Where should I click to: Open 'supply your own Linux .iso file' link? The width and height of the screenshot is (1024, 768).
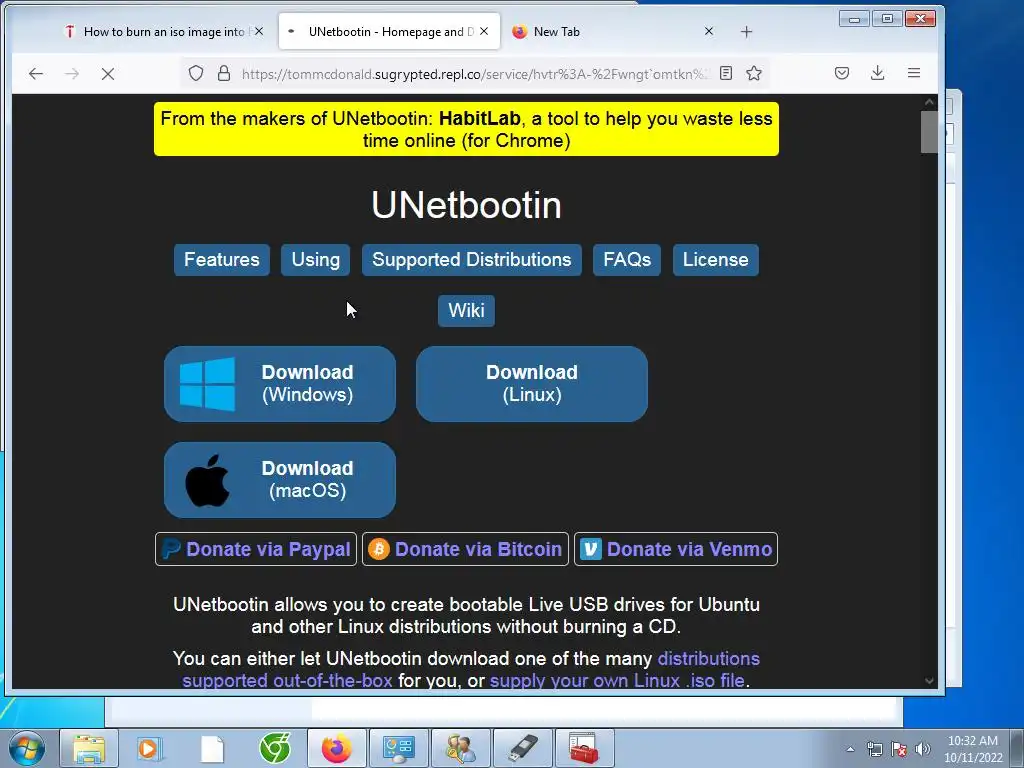[x=617, y=680]
